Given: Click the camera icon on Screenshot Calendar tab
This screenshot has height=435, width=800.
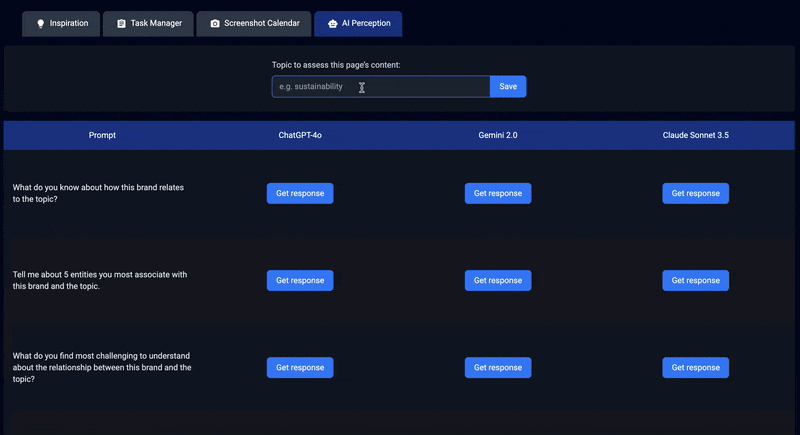Looking at the screenshot, I should pos(215,23).
